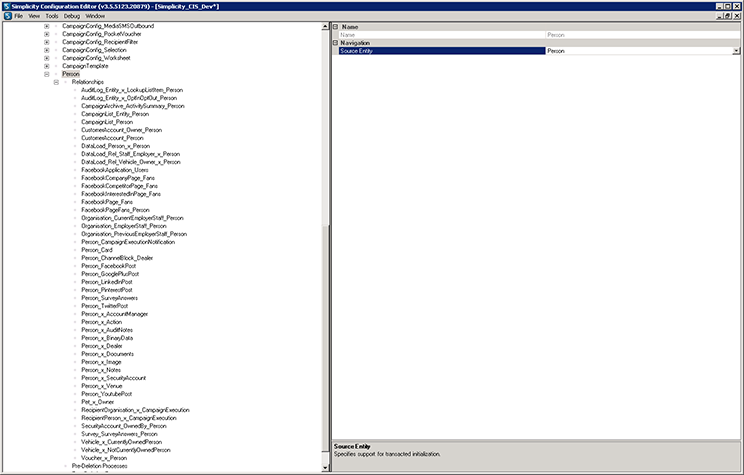Restore the inner document window
Image resolution: width=744 pixels, height=475 pixels.
click(728, 16)
